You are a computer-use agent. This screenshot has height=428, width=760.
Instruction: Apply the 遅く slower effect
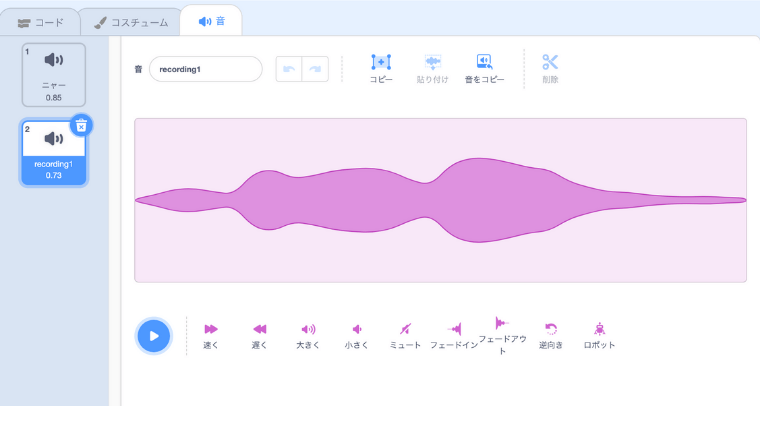click(x=259, y=336)
